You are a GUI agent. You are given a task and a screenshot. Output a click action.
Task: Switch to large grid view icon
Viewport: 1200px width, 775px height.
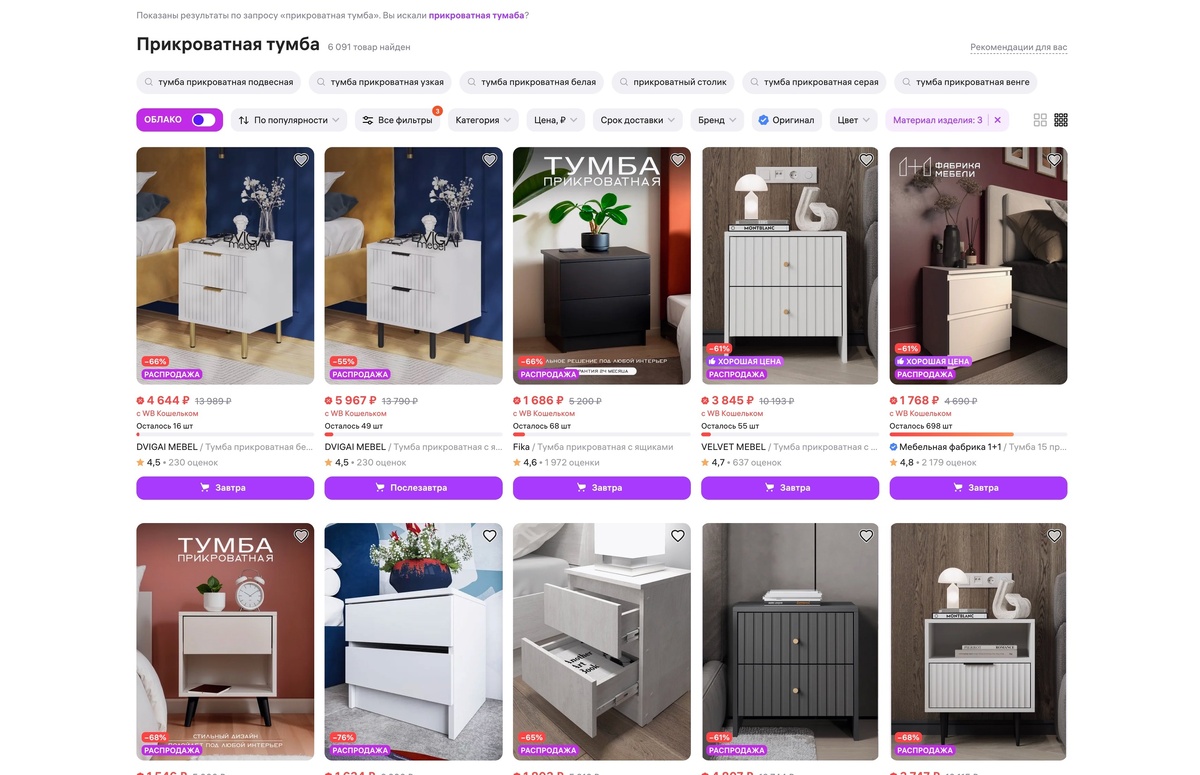[x=1040, y=120]
